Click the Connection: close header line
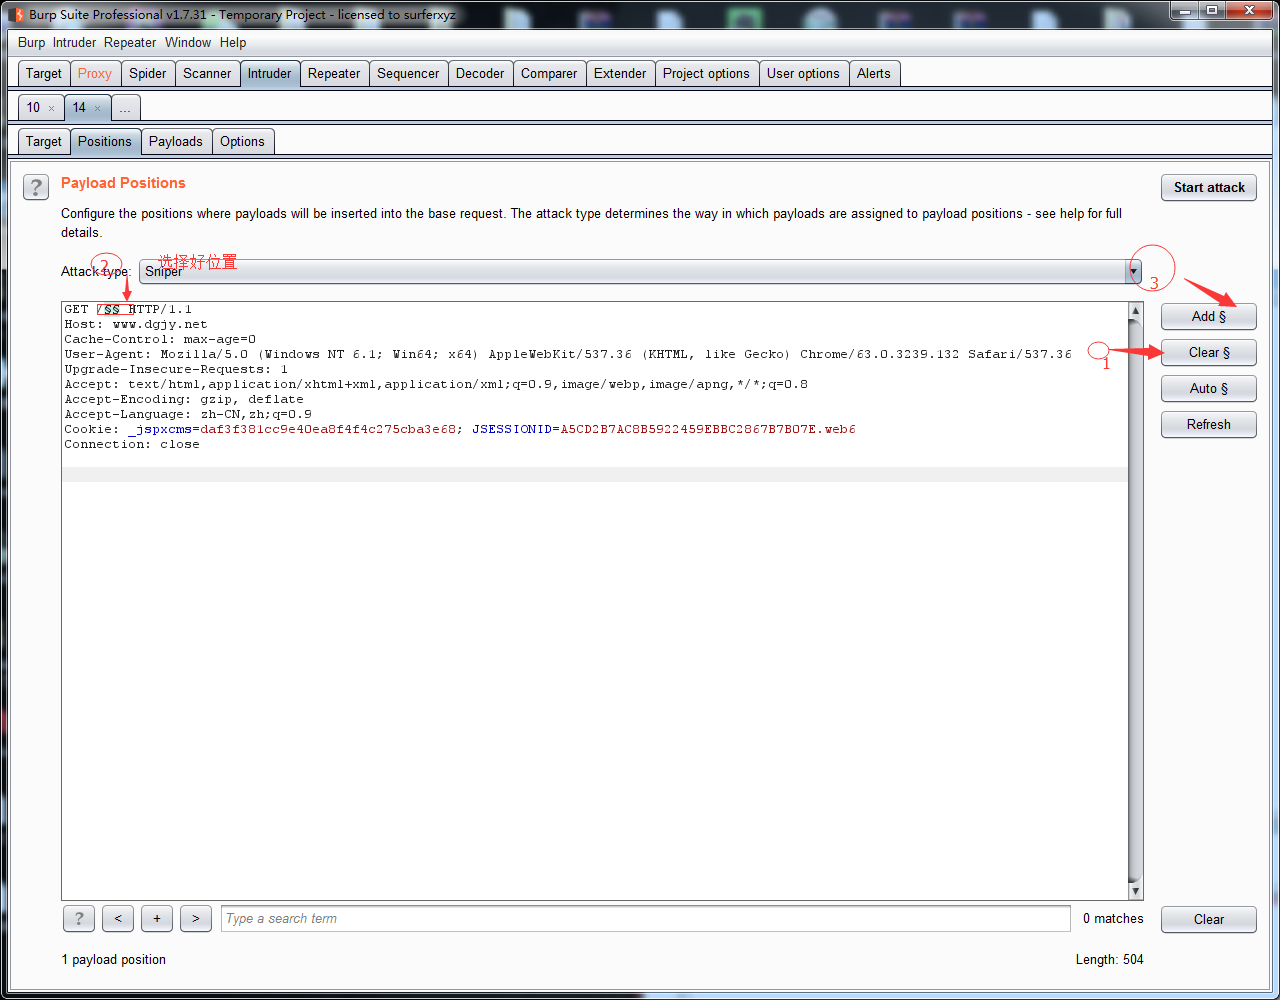 (x=132, y=444)
